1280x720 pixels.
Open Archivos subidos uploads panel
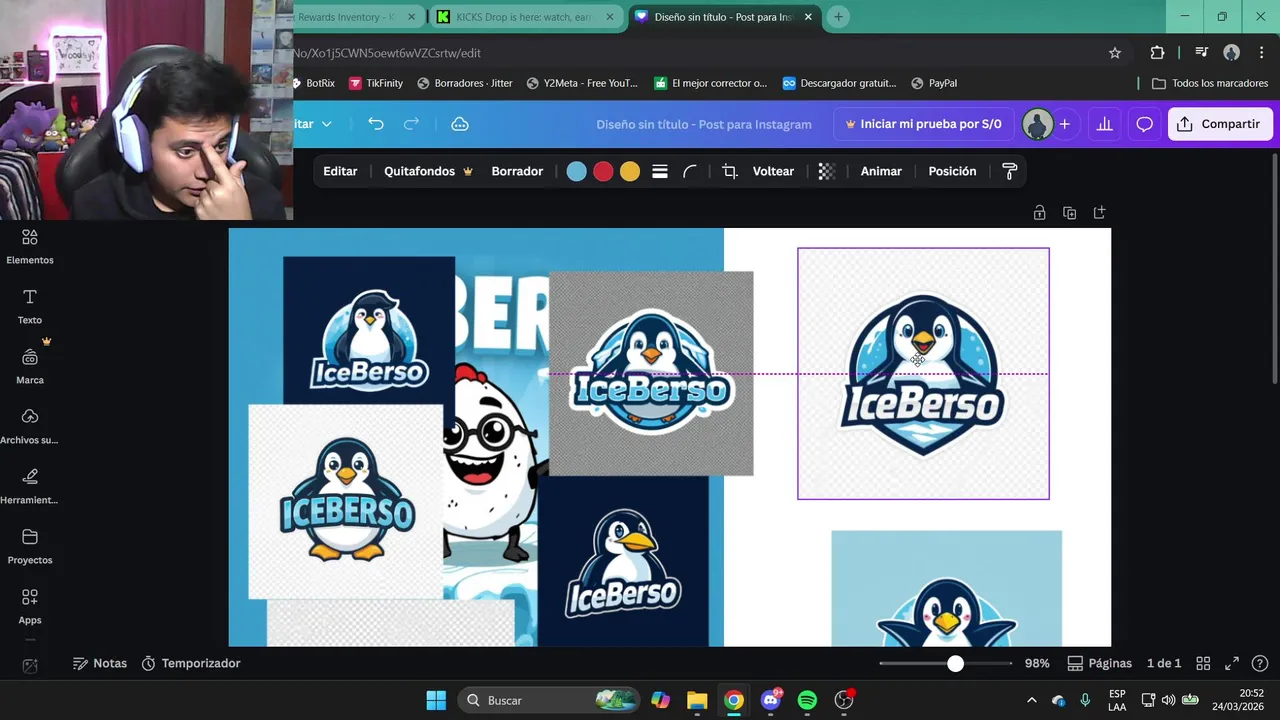(30, 427)
